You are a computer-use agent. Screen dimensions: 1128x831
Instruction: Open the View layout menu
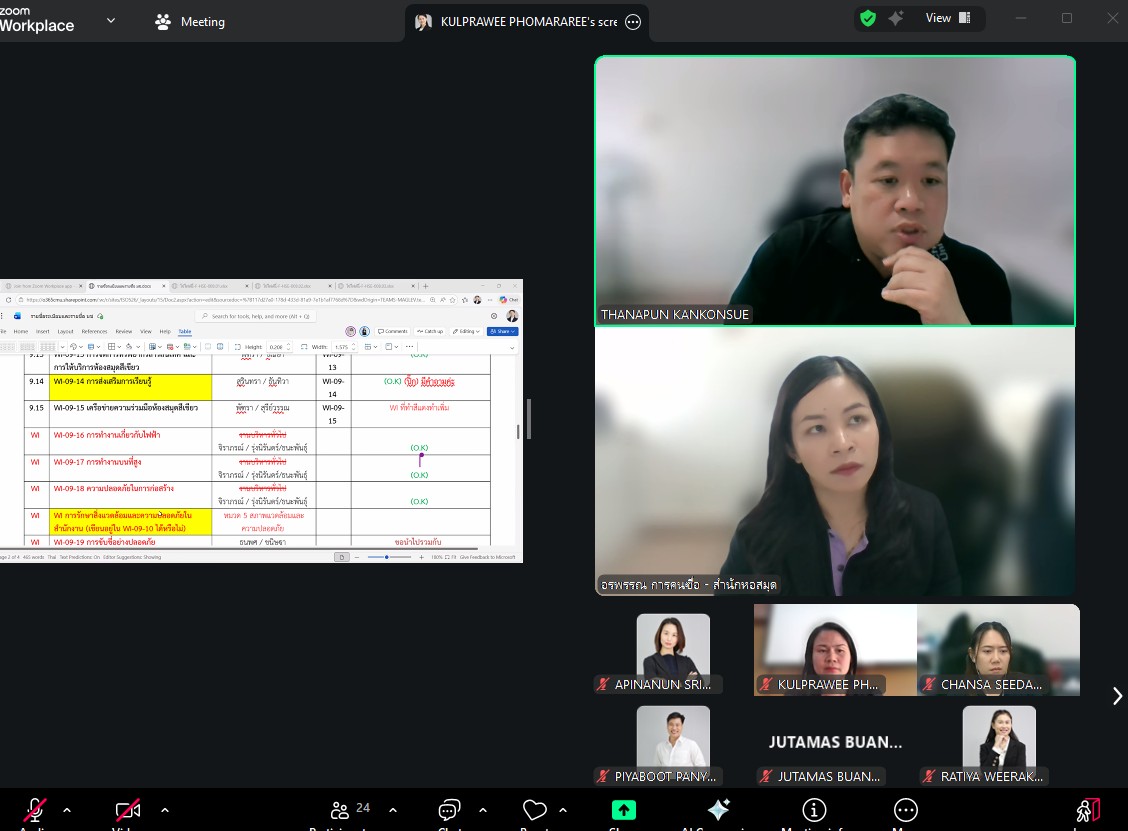pyautogui.click(x=947, y=18)
